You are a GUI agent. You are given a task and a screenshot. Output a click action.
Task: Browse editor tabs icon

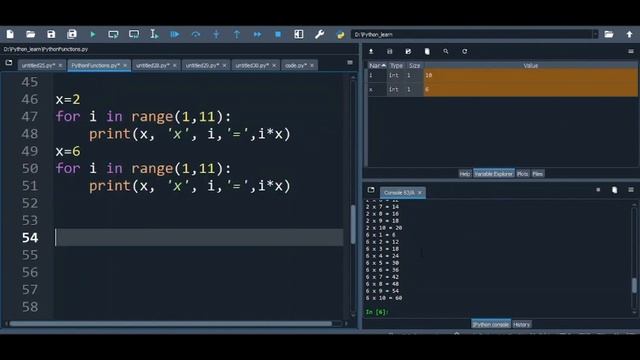click(9, 63)
